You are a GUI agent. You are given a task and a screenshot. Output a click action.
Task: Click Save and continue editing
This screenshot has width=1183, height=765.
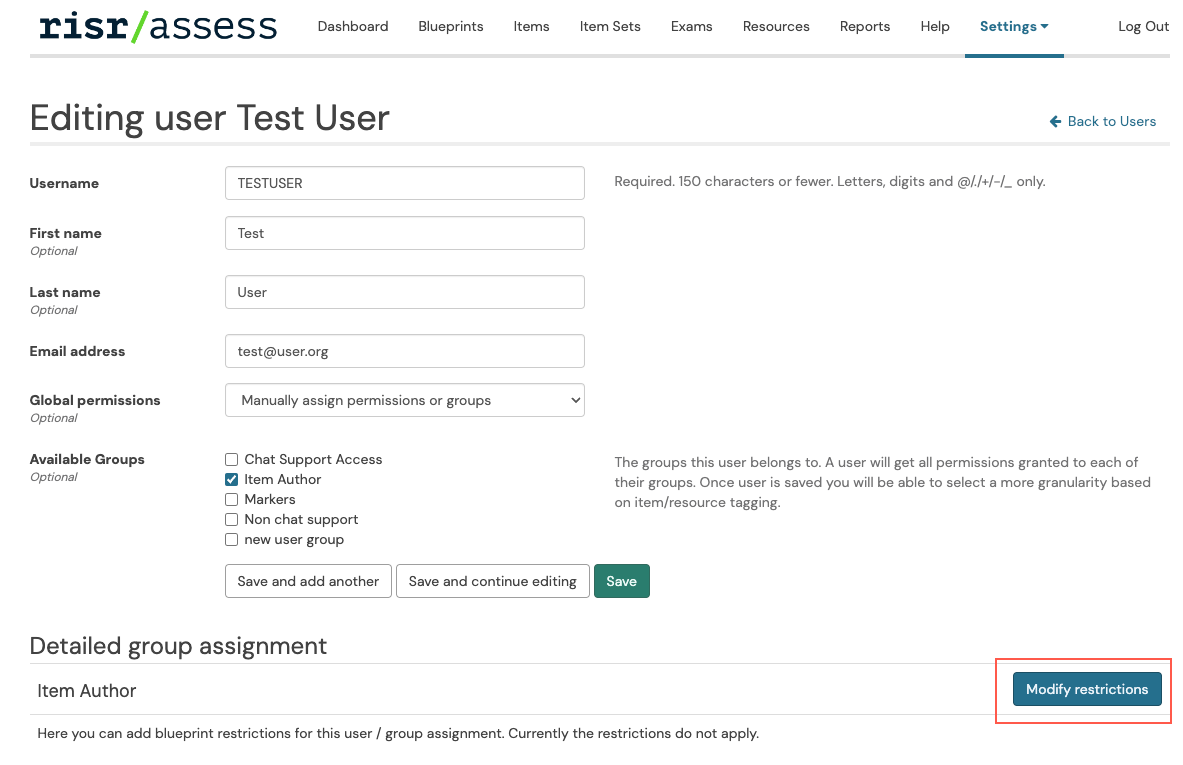pyautogui.click(x=492, y=581)
